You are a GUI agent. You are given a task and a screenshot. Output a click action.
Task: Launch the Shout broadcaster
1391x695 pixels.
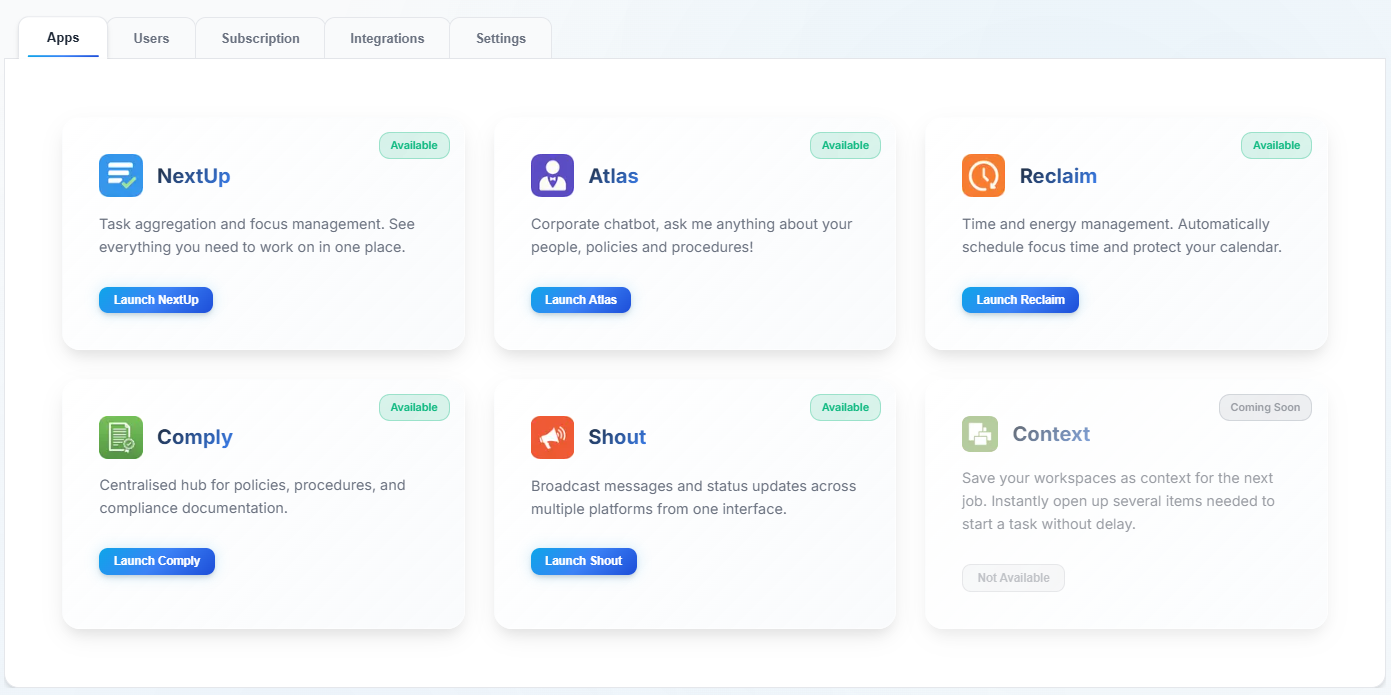583,561
